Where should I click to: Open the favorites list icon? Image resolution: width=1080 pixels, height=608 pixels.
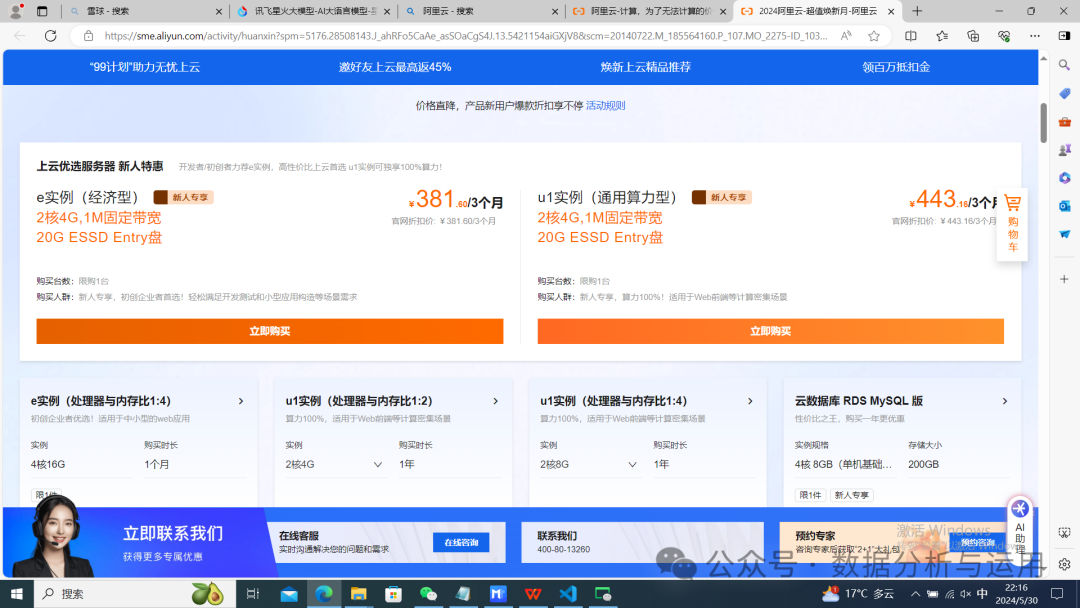tap(942, 36)
